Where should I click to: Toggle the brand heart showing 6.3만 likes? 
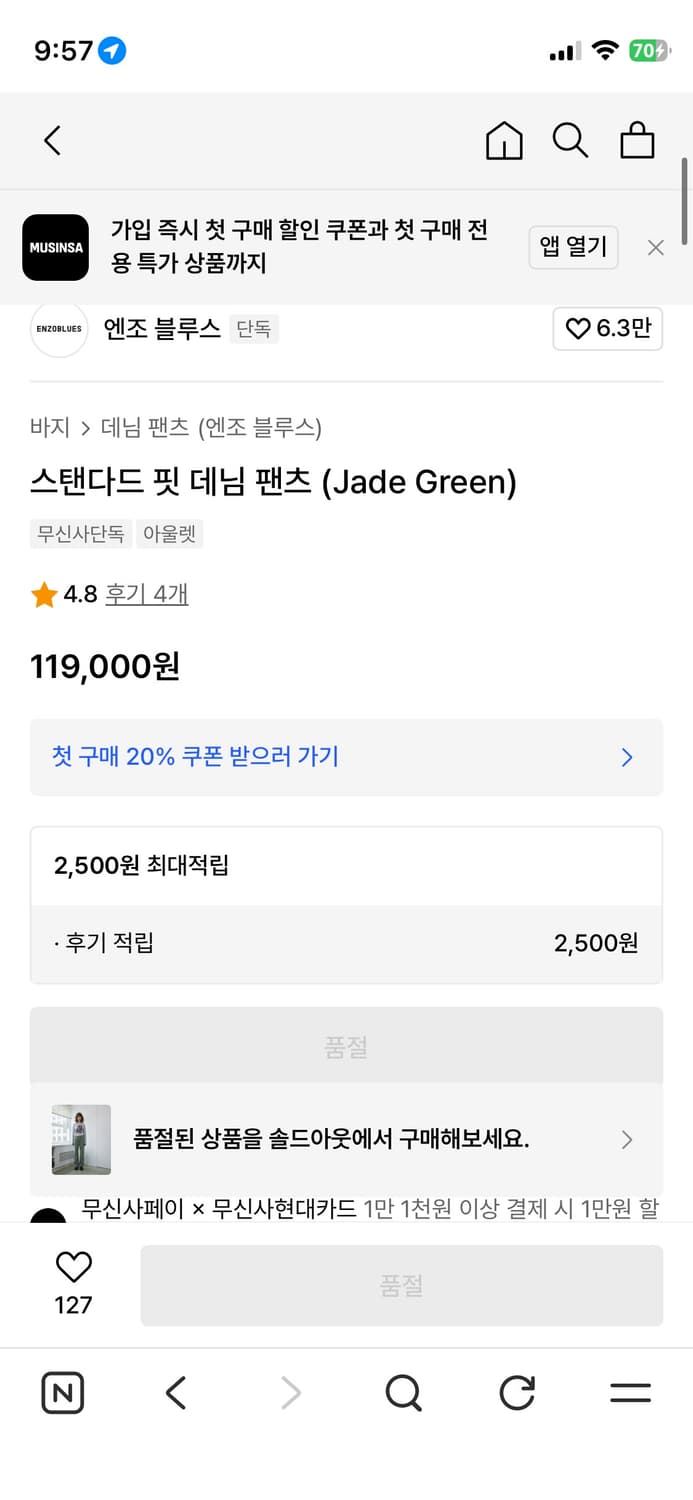(607, 329)
